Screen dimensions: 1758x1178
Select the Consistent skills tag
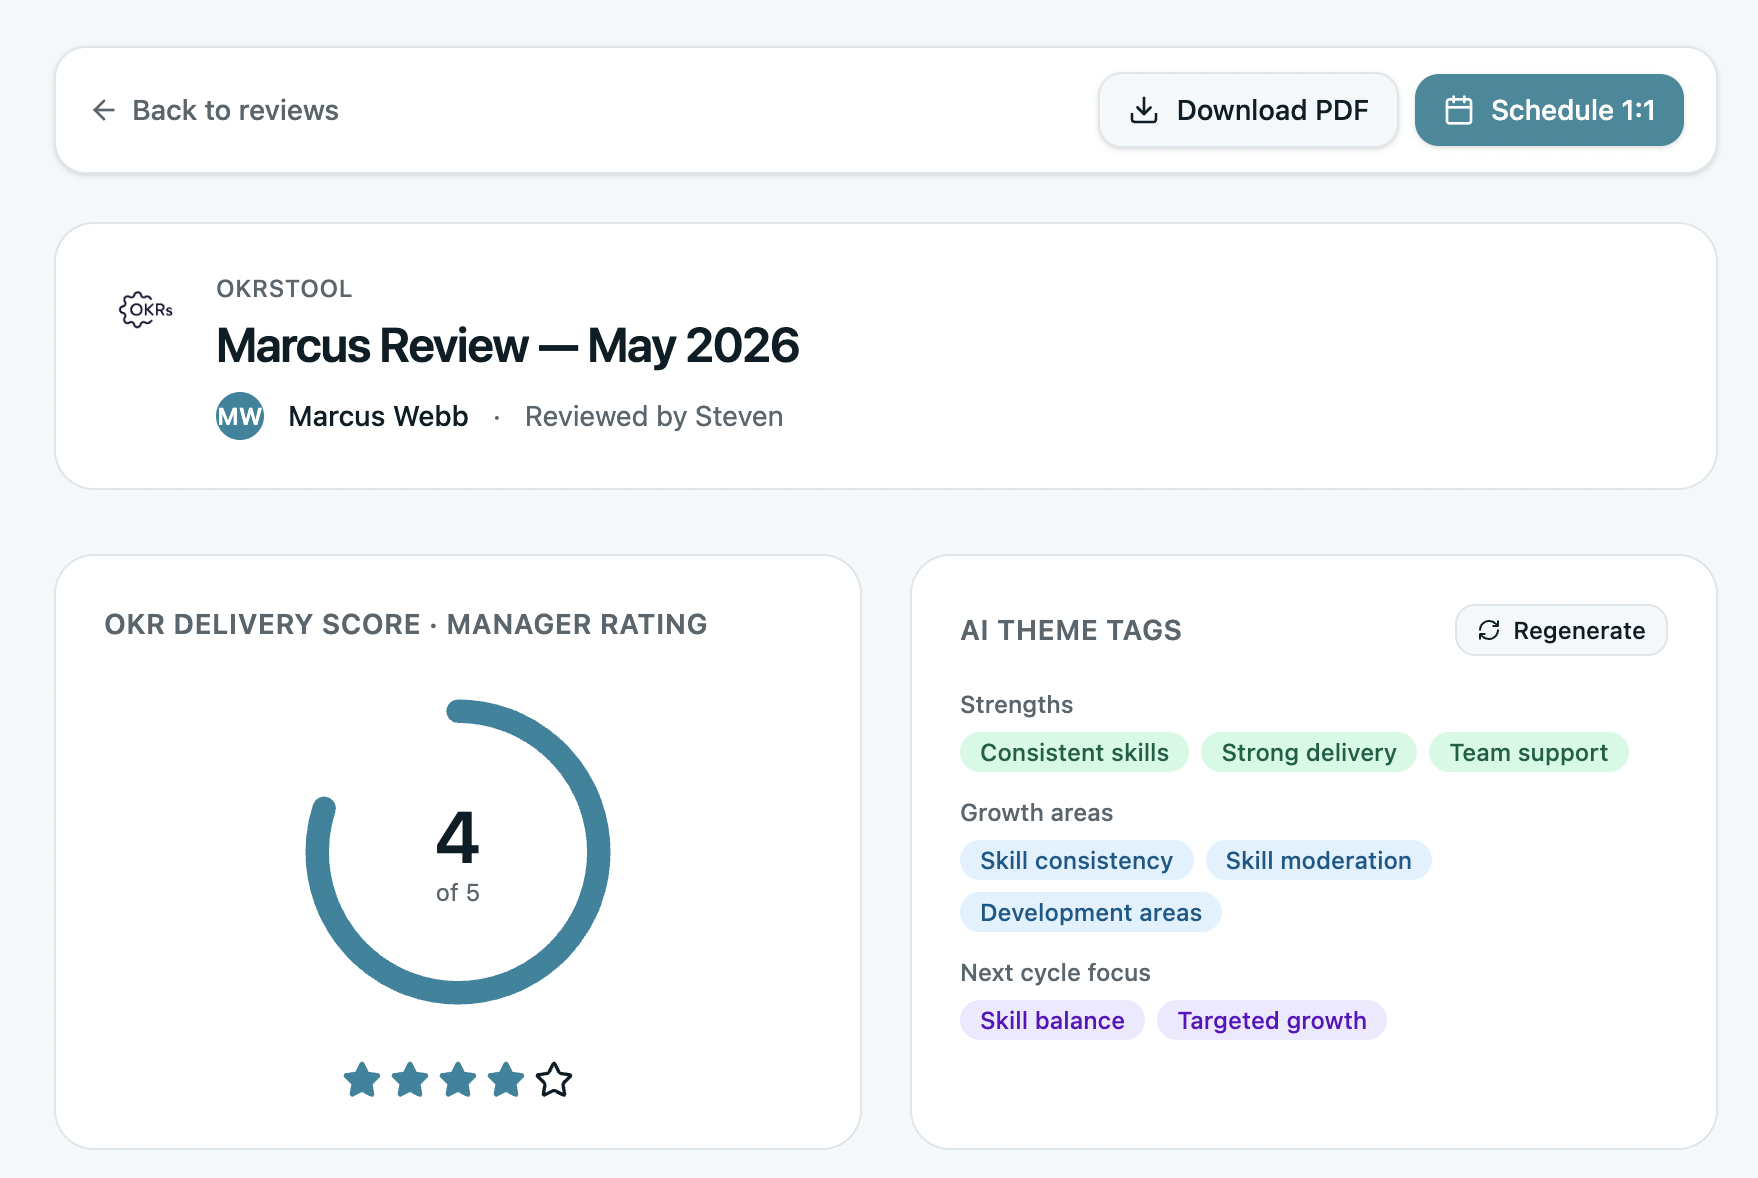[1074, 752]
